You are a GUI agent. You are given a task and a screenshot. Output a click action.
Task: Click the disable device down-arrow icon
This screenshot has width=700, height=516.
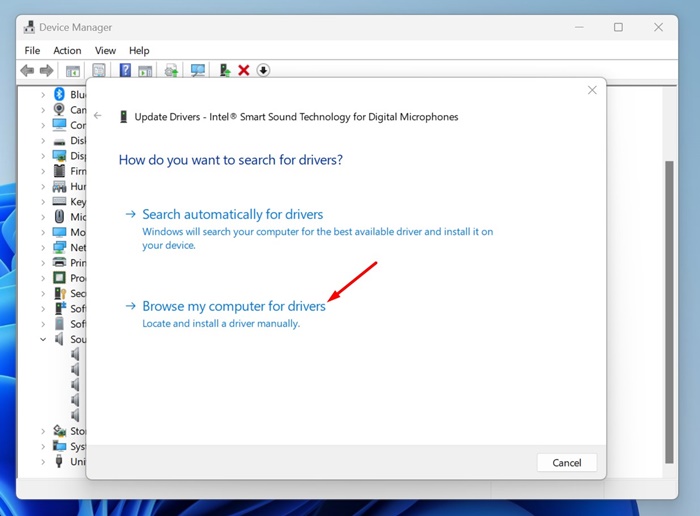click(263, 70)
